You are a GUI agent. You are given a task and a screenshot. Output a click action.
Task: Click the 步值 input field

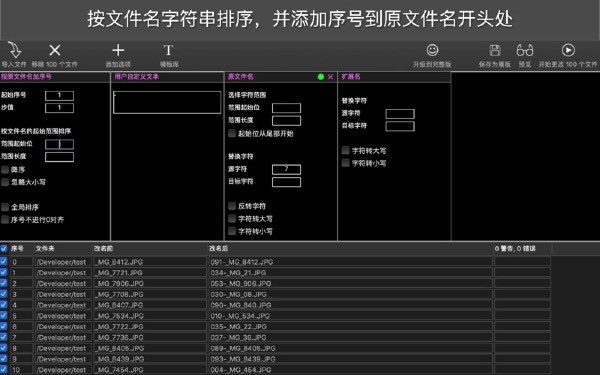[x=59, y=108]
